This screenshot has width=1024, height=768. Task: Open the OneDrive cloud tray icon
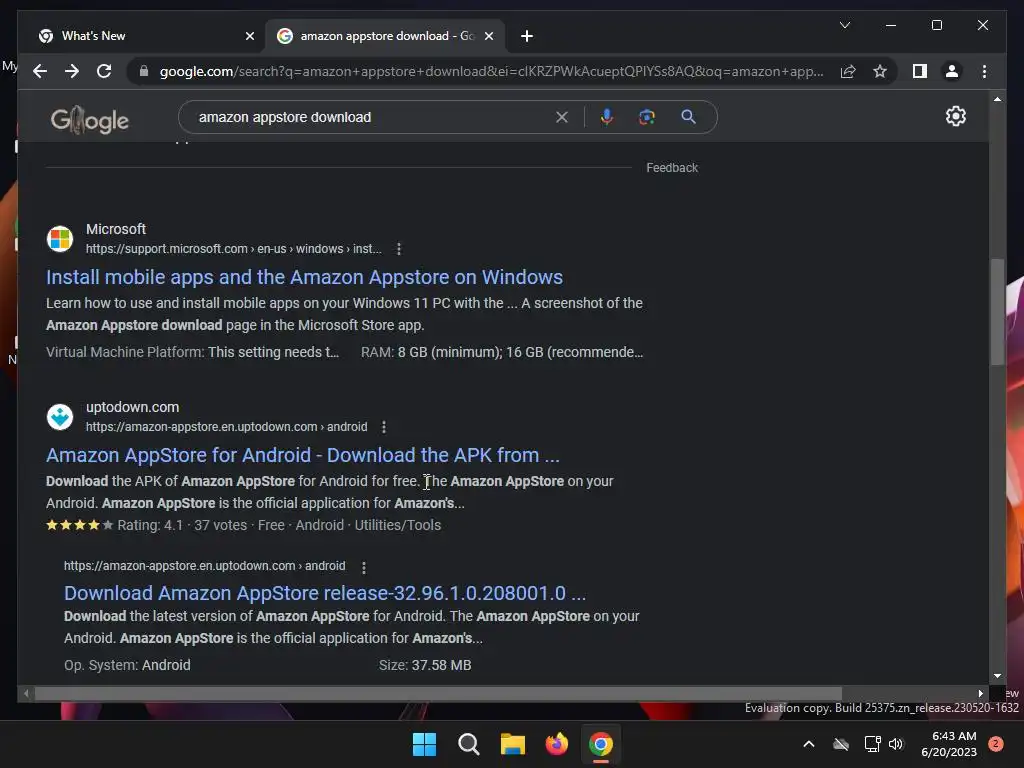point(841,744)
